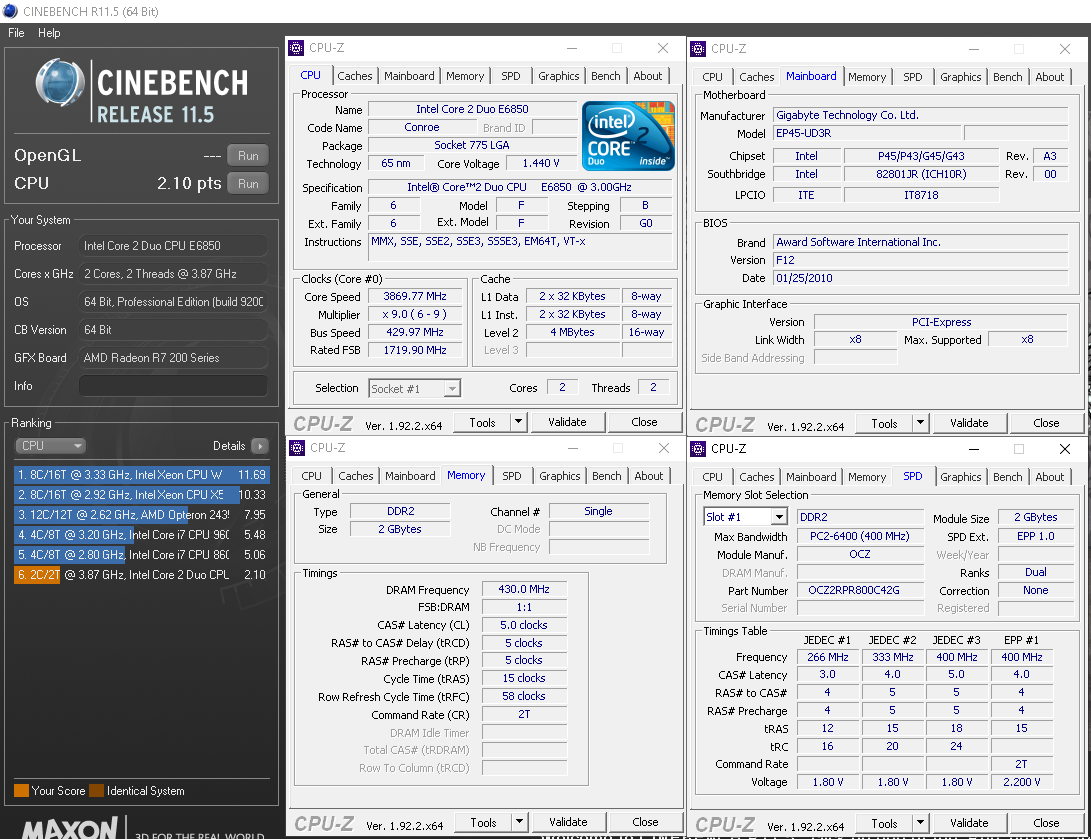Click the Intel Core 2 Duo logo badge
This screenshot has width=1091, height=839.
pyautogui.click(x=628, y=136)
